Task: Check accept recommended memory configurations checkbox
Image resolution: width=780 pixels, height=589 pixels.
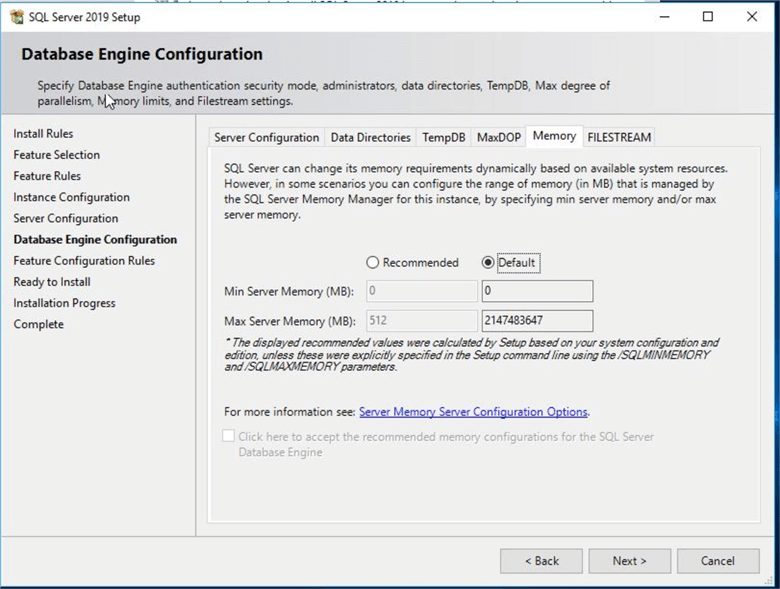Action: click(x=229, y=437)
